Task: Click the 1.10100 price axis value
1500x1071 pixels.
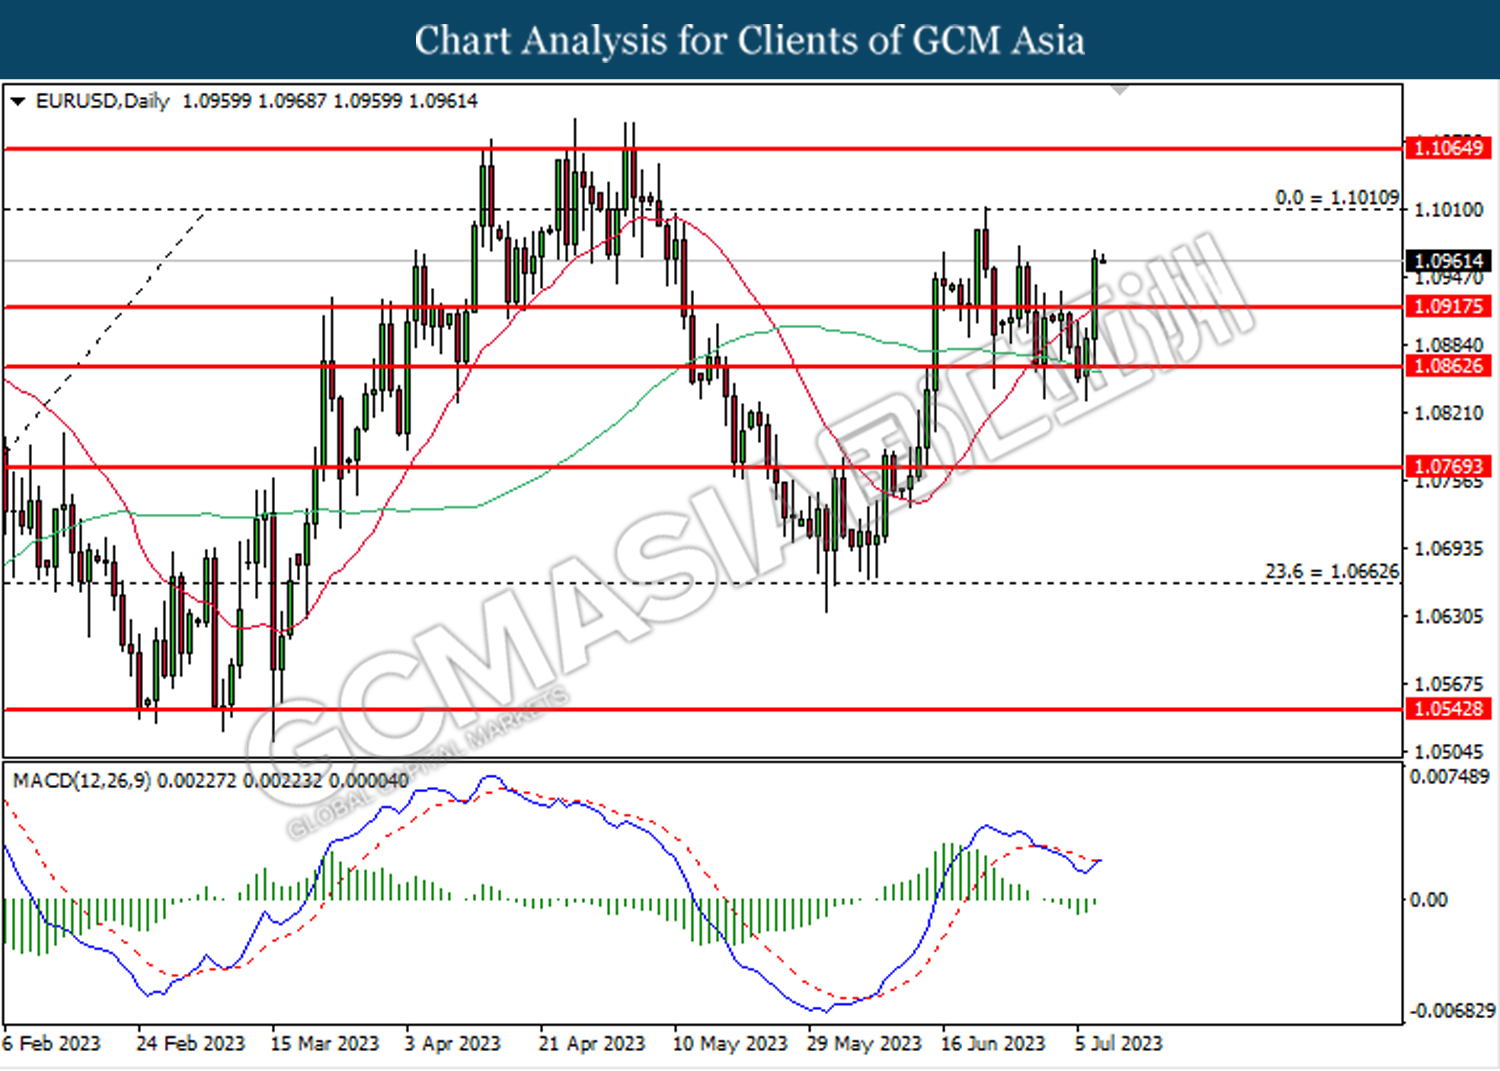Action: pyautogui.click(x=1449, y=209)
